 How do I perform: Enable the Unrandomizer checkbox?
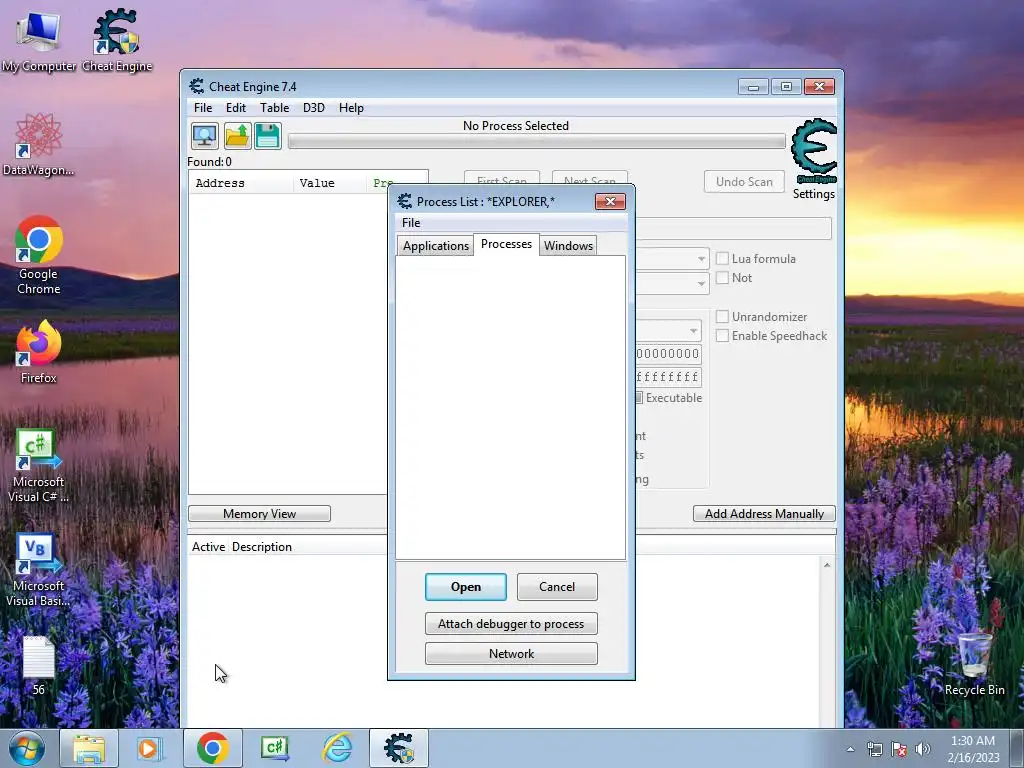click(722, 317)
